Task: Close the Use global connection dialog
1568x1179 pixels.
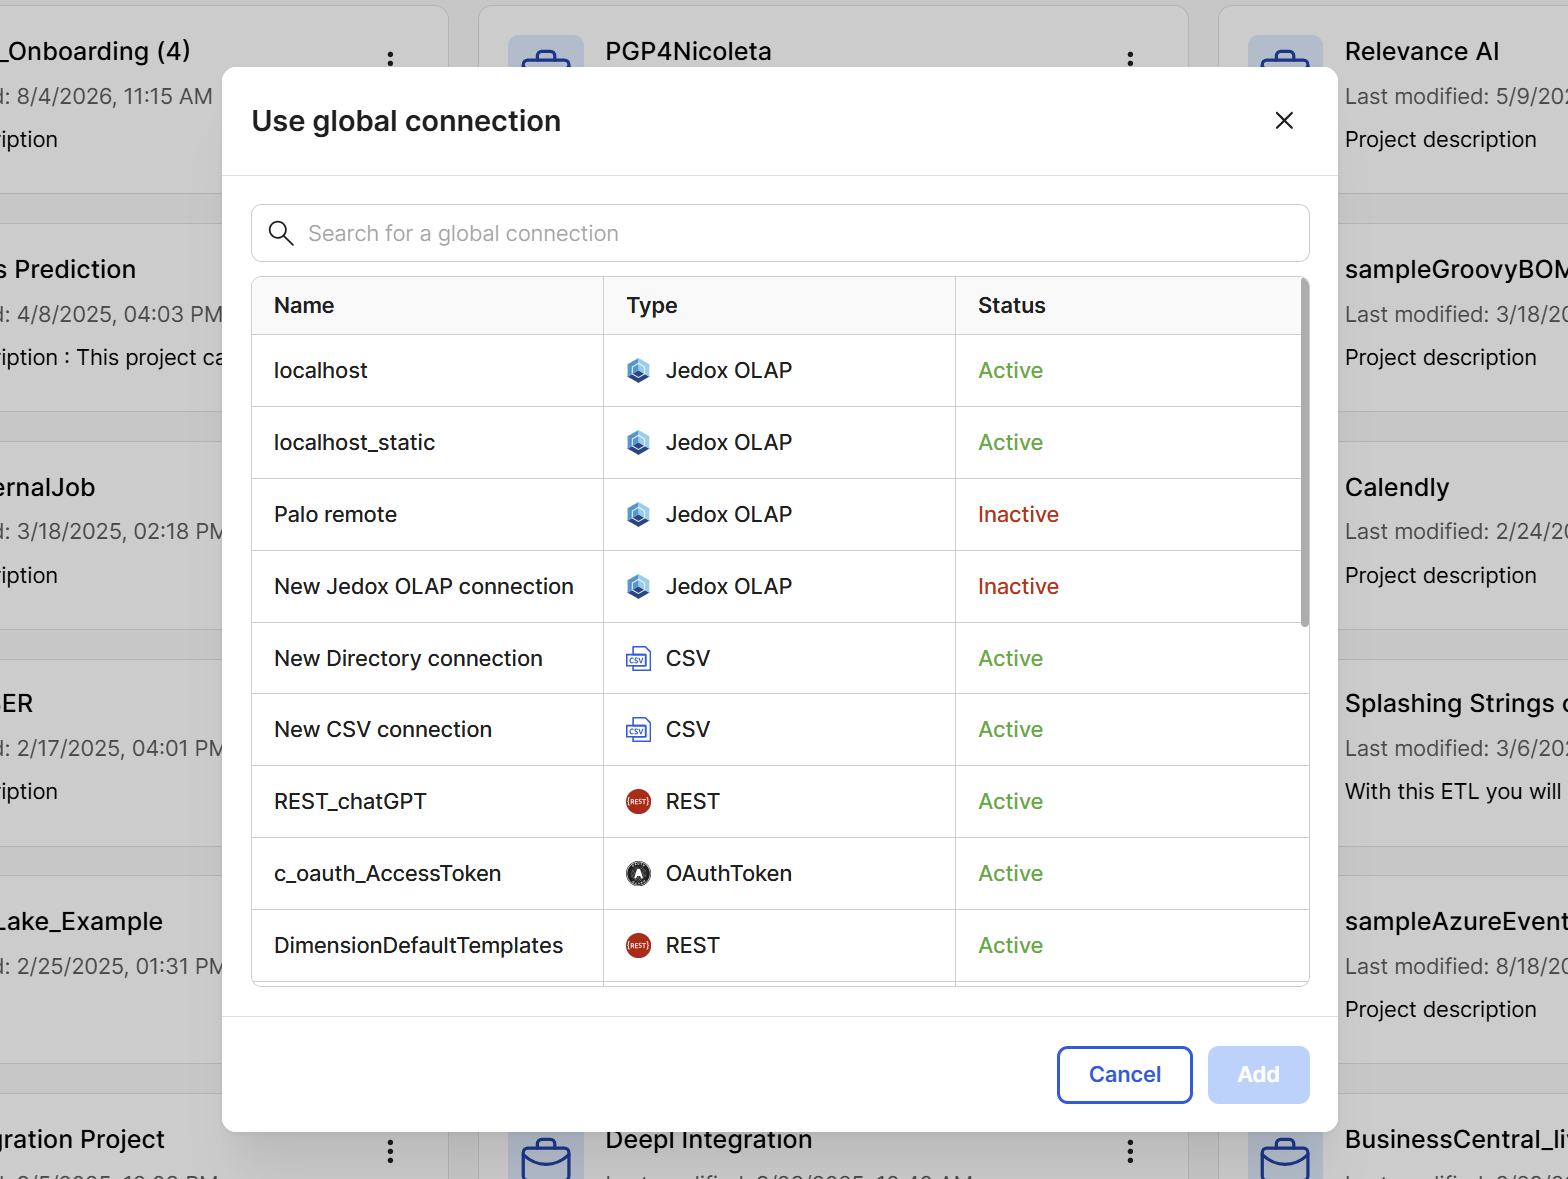Action: point(1284,121)
